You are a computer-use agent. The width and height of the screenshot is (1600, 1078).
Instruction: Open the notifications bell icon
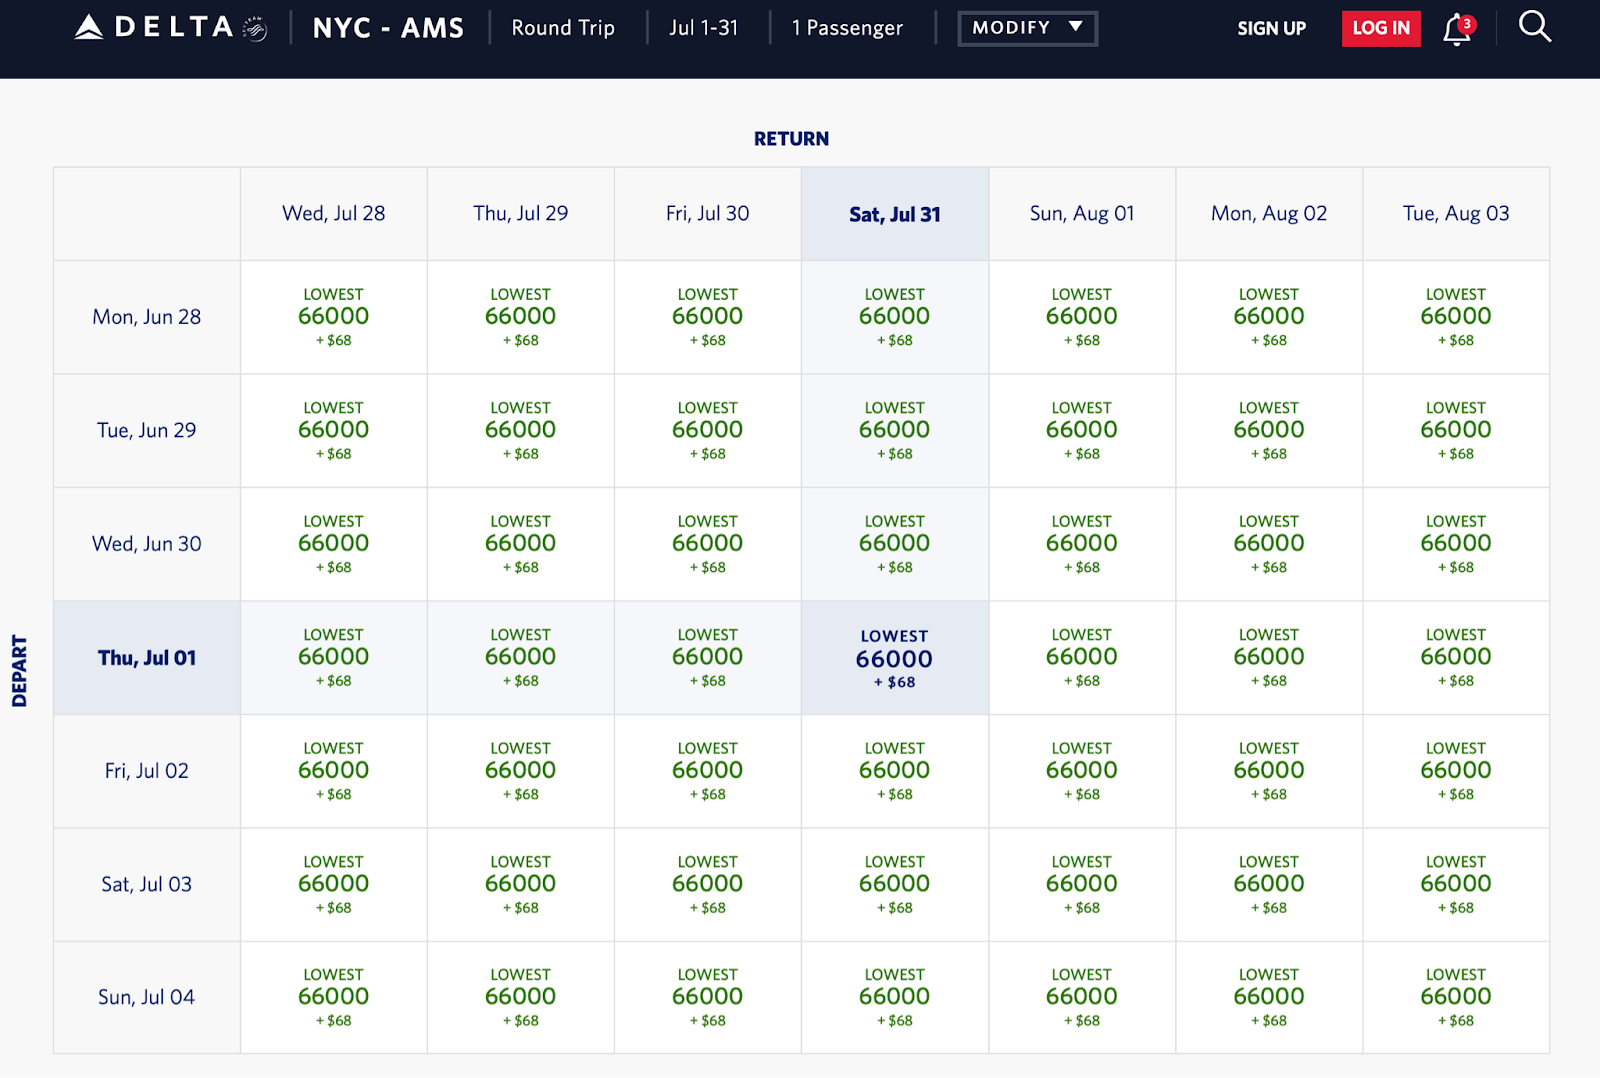point(1457,30)
